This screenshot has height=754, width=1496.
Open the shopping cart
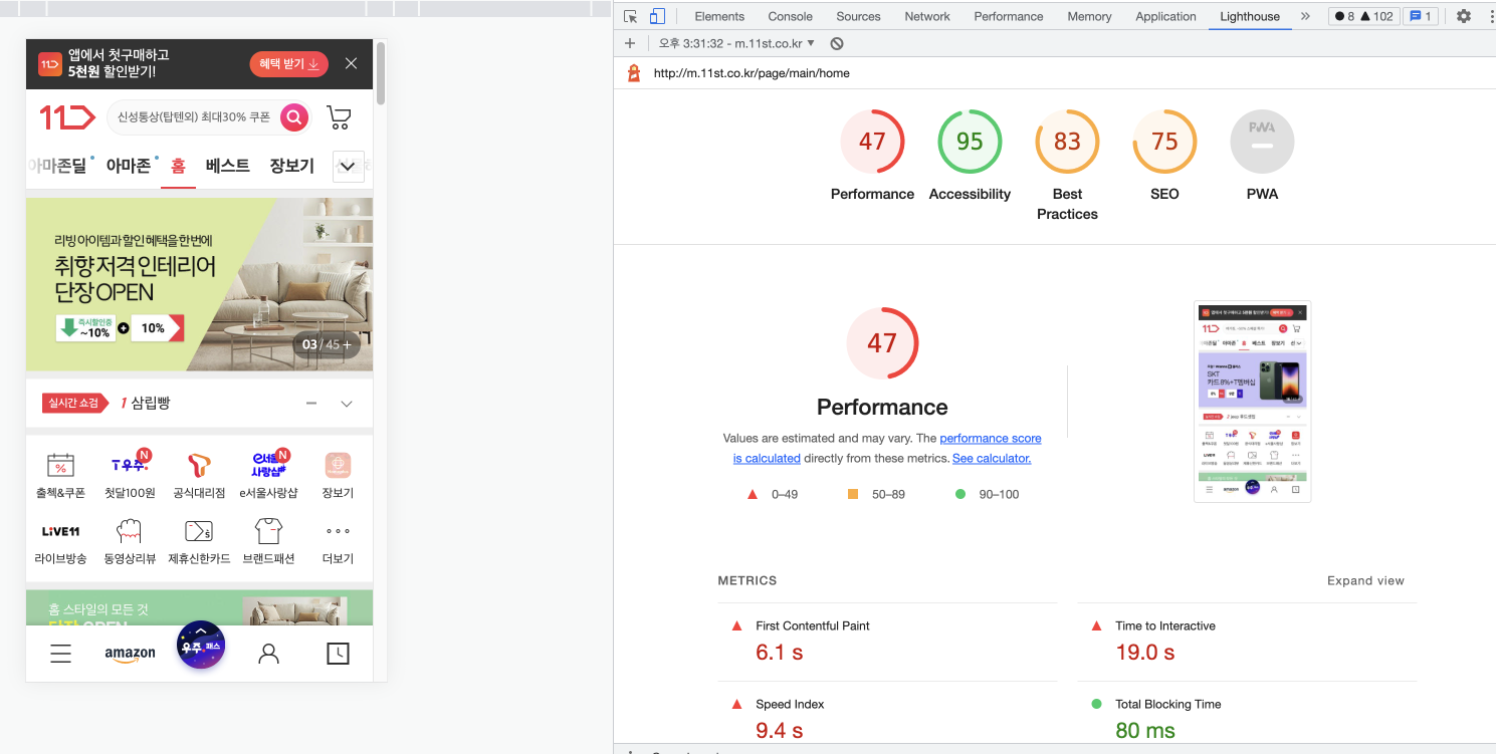pyautogui.click(x=339, y=118)
